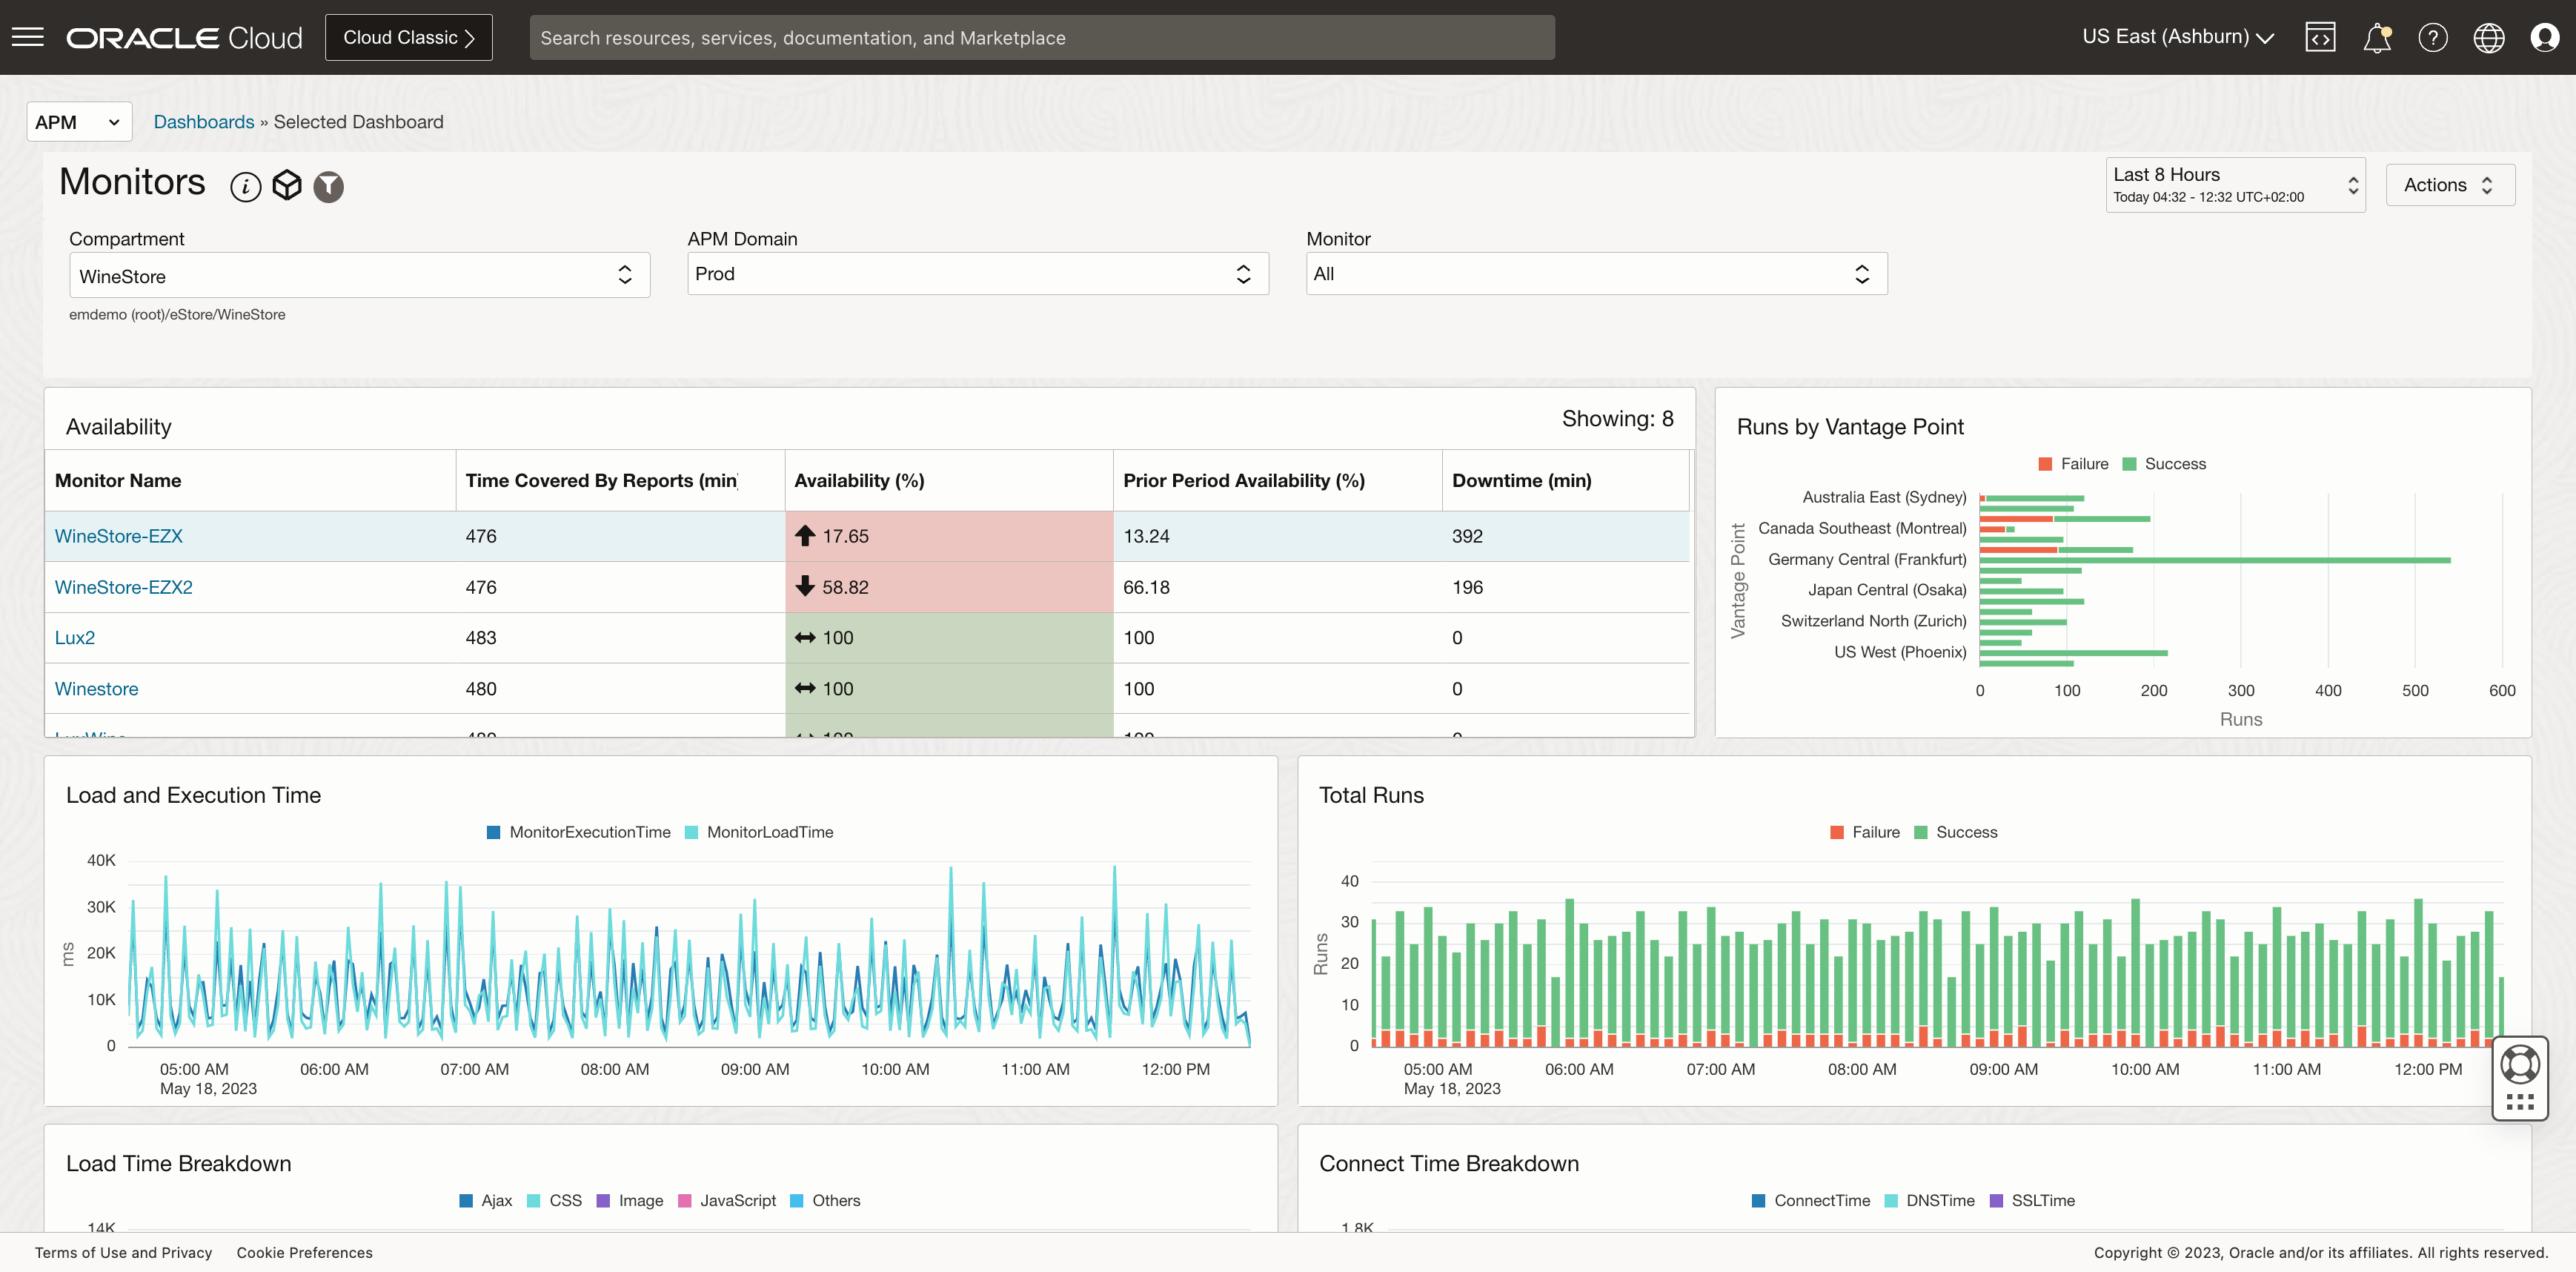Screen dimensions: 2576x1272
Task: Open the Help question mark icon
Action: tap(2433, 37)
